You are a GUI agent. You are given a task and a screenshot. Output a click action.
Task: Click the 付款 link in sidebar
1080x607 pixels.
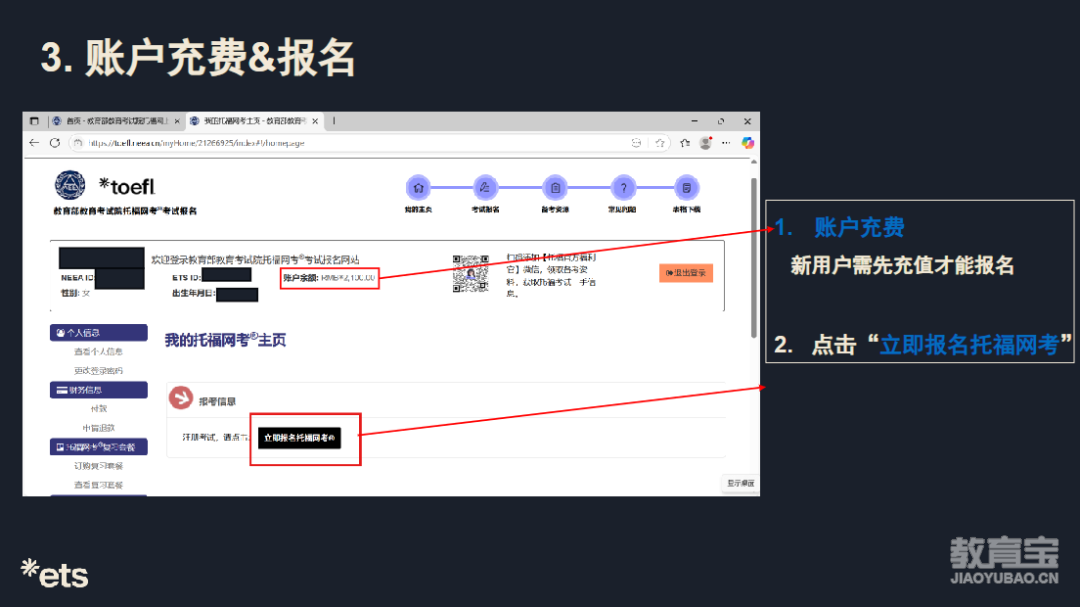(x=98, y=409)
